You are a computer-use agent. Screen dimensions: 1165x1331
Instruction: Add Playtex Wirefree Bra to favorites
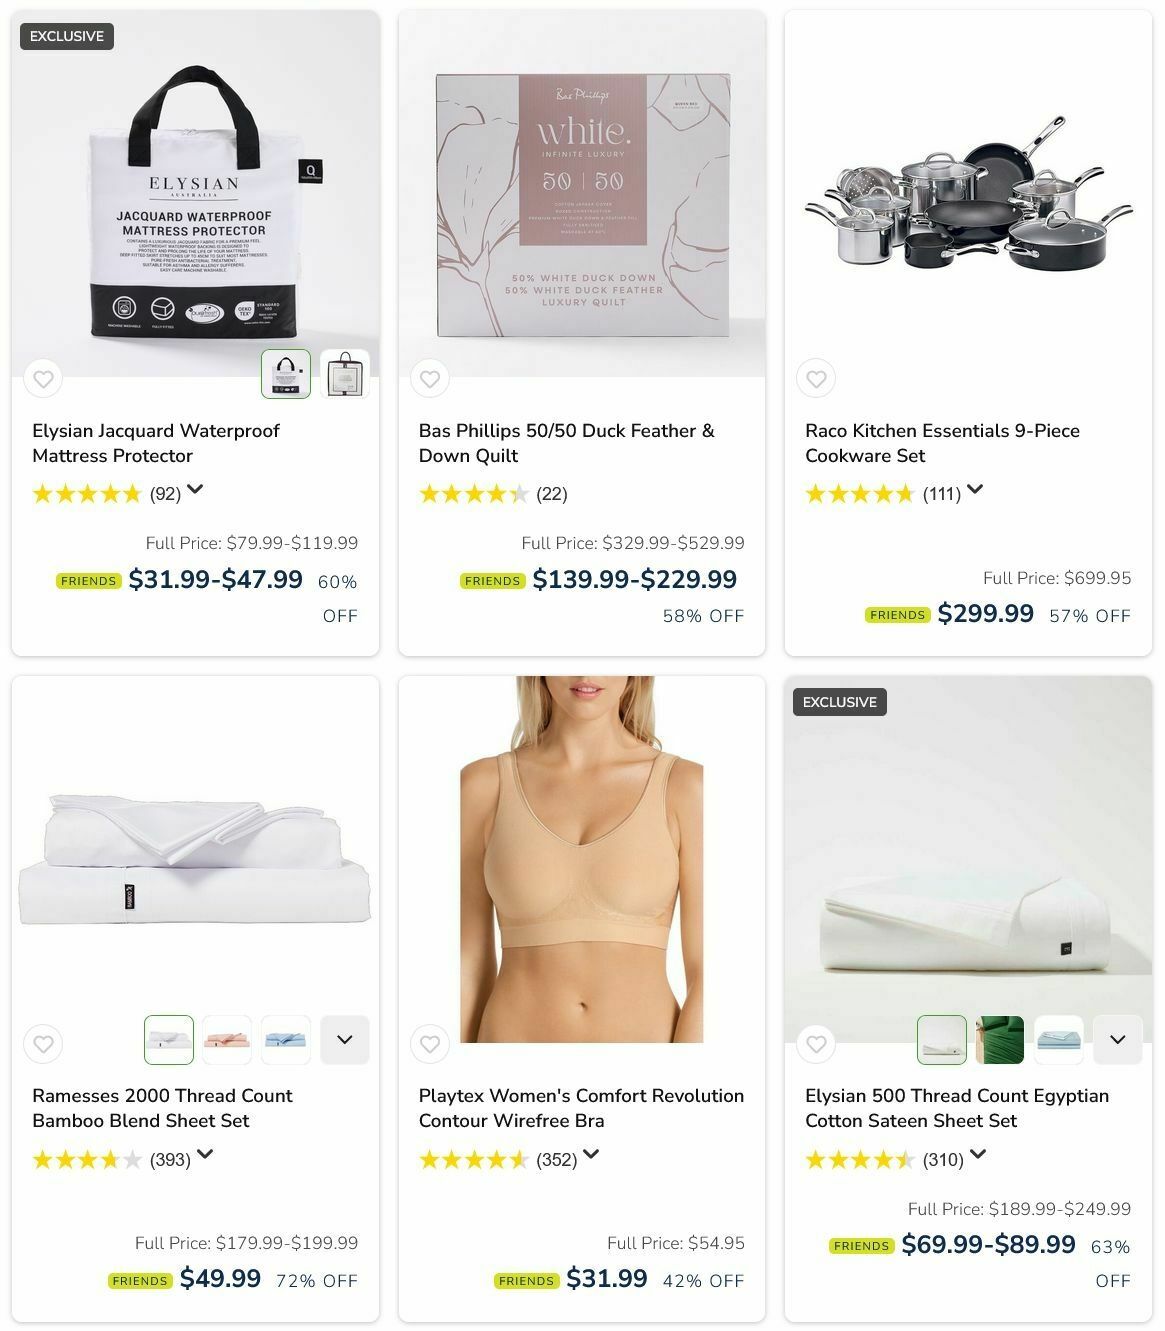click(430, 1044)
